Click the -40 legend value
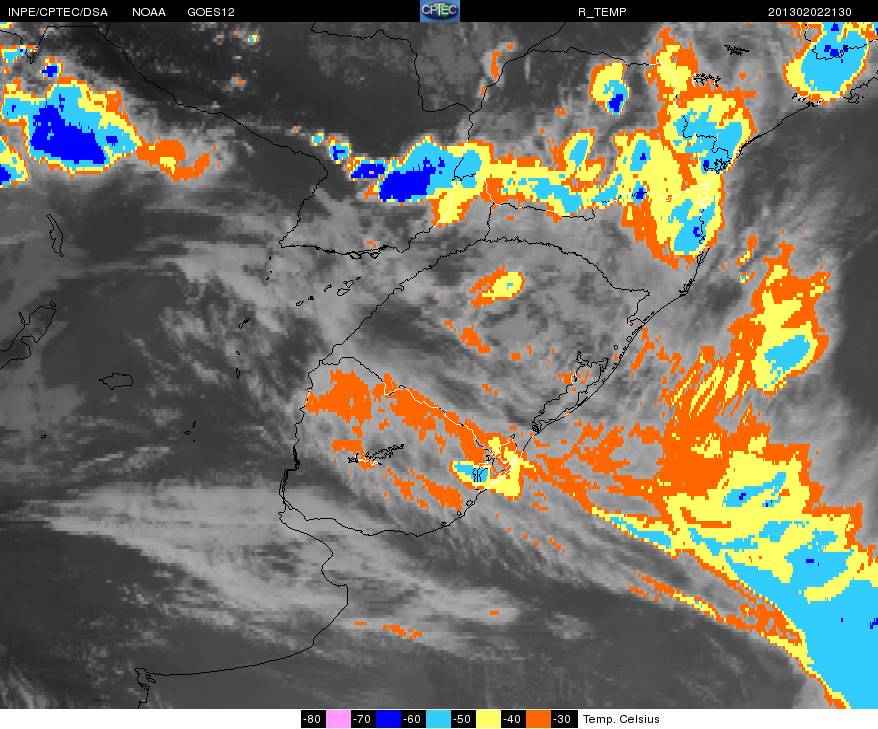The height and width of the screenshot is (729, 878). click(513, 719)
